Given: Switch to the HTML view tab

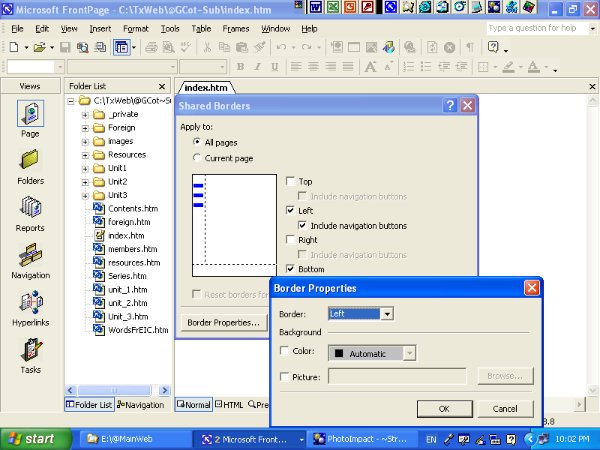Looking at the screenshot, I should click(x=229, y=404).
